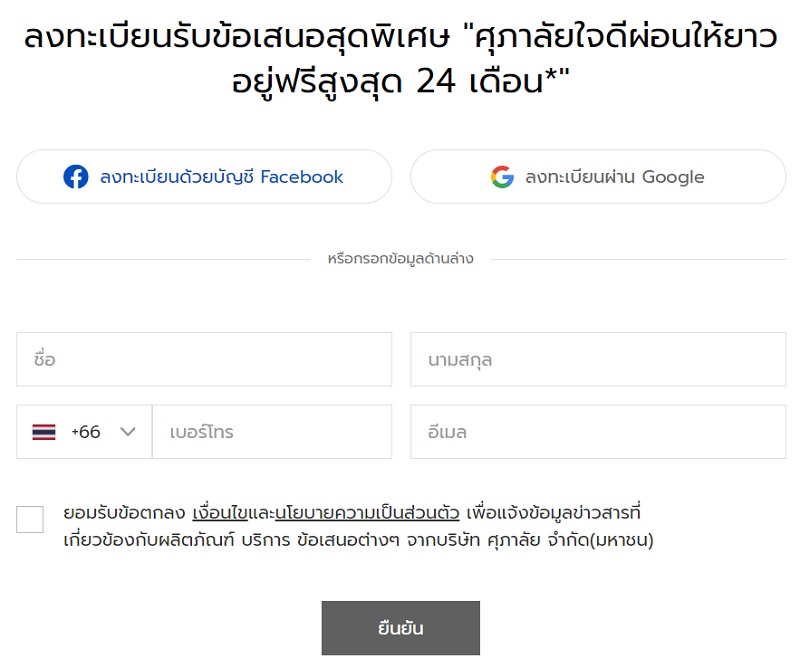Click the ลงทะเบียนรับข้อเสนอสุดพิเศษ heading text
This screenshot has height=668, width=800.
tap(237, 37)
